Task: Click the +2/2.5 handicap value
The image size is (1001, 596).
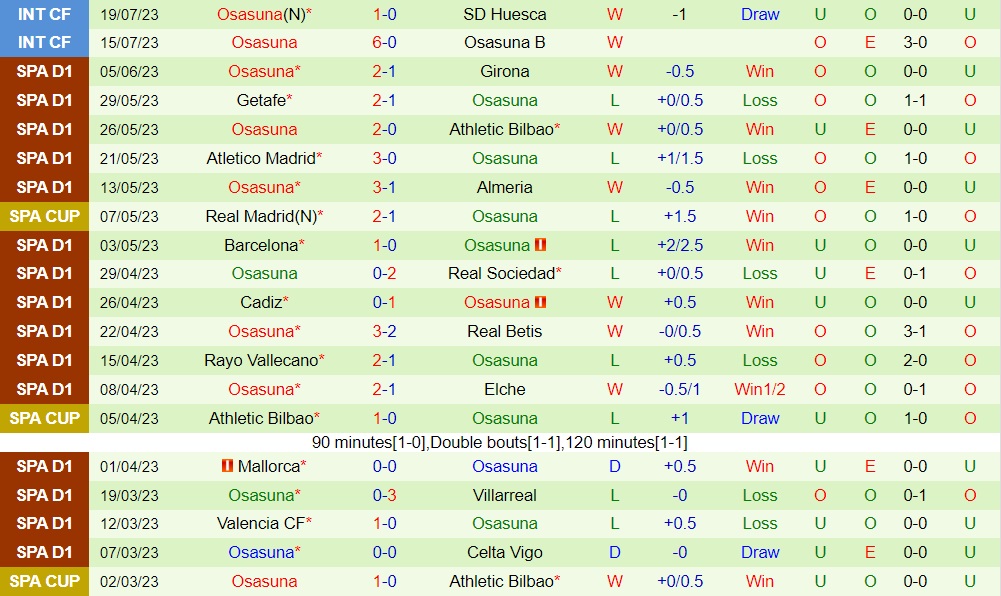Action: 680,245
